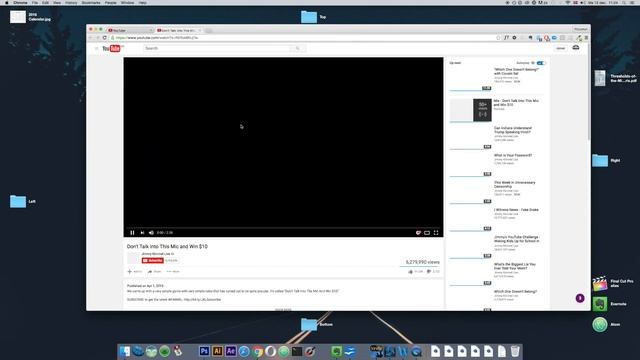640x360 pixels.
Task: Select the Bottom folder on desktop
Action: pyautogui.click(x=309, y=324)
